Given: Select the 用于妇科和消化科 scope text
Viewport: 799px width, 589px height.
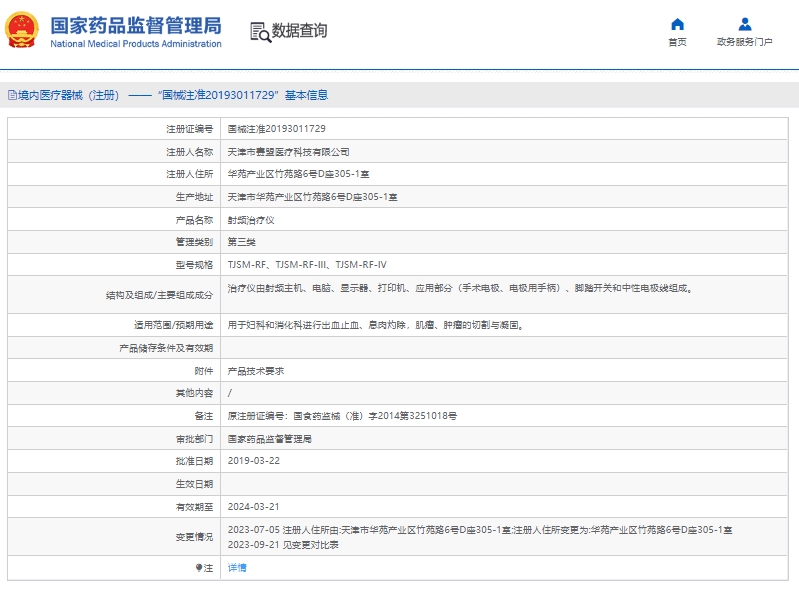Looking at the screenshot, I should tap(376, 325).
